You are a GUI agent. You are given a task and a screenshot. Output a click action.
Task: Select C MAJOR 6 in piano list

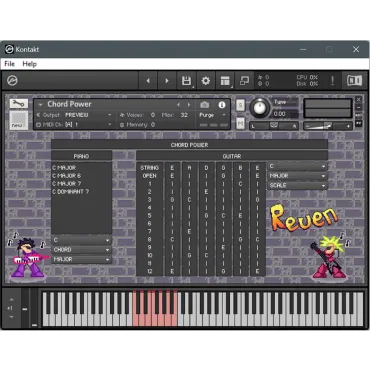click(x=67, y=176)
